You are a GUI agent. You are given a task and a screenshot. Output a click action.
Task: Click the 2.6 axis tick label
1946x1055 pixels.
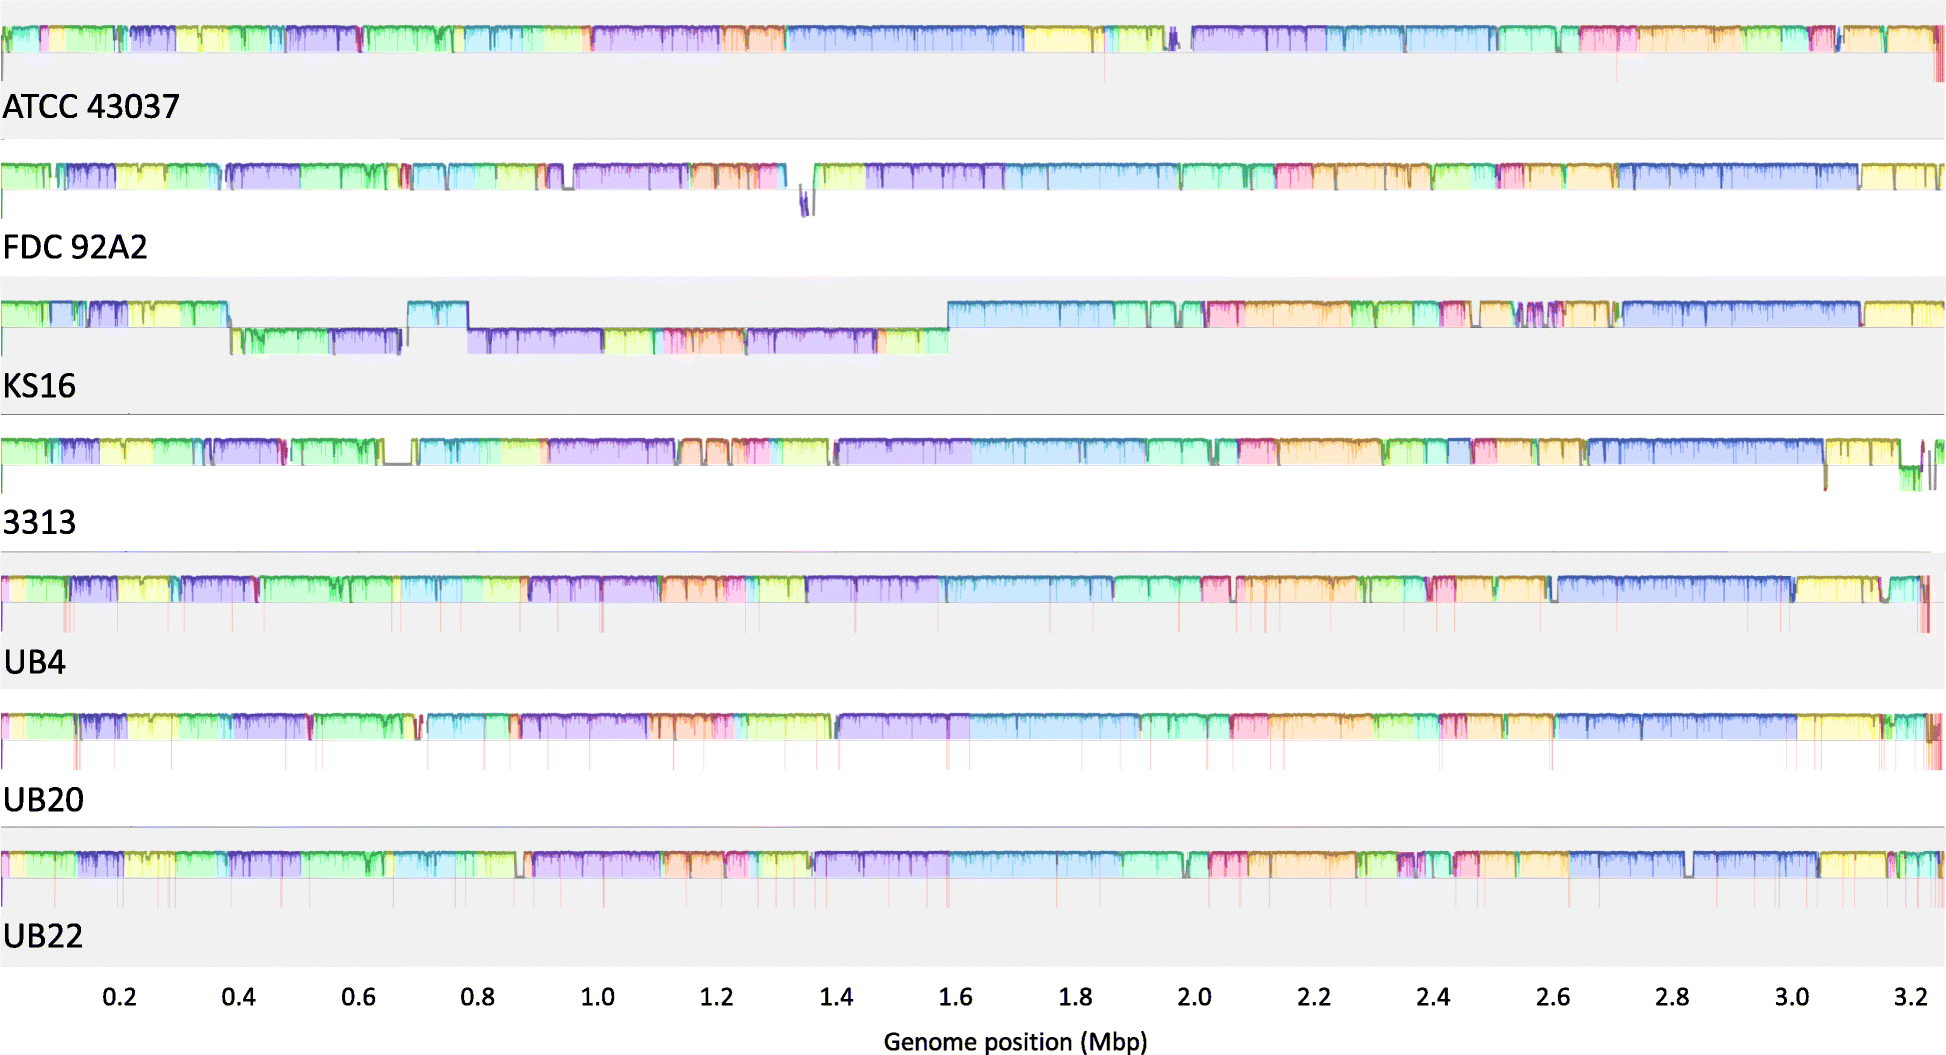(x=1553, y=997)
